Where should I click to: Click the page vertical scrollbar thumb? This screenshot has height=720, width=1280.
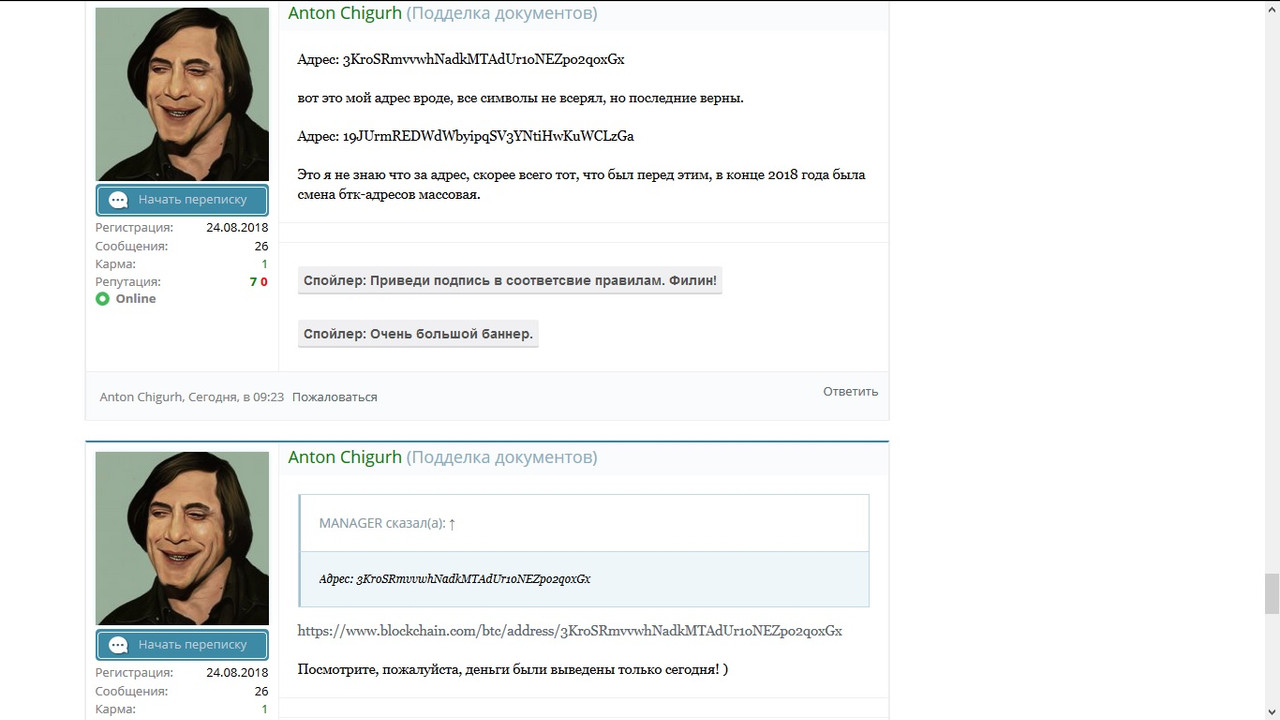(x=1272, y=593)
